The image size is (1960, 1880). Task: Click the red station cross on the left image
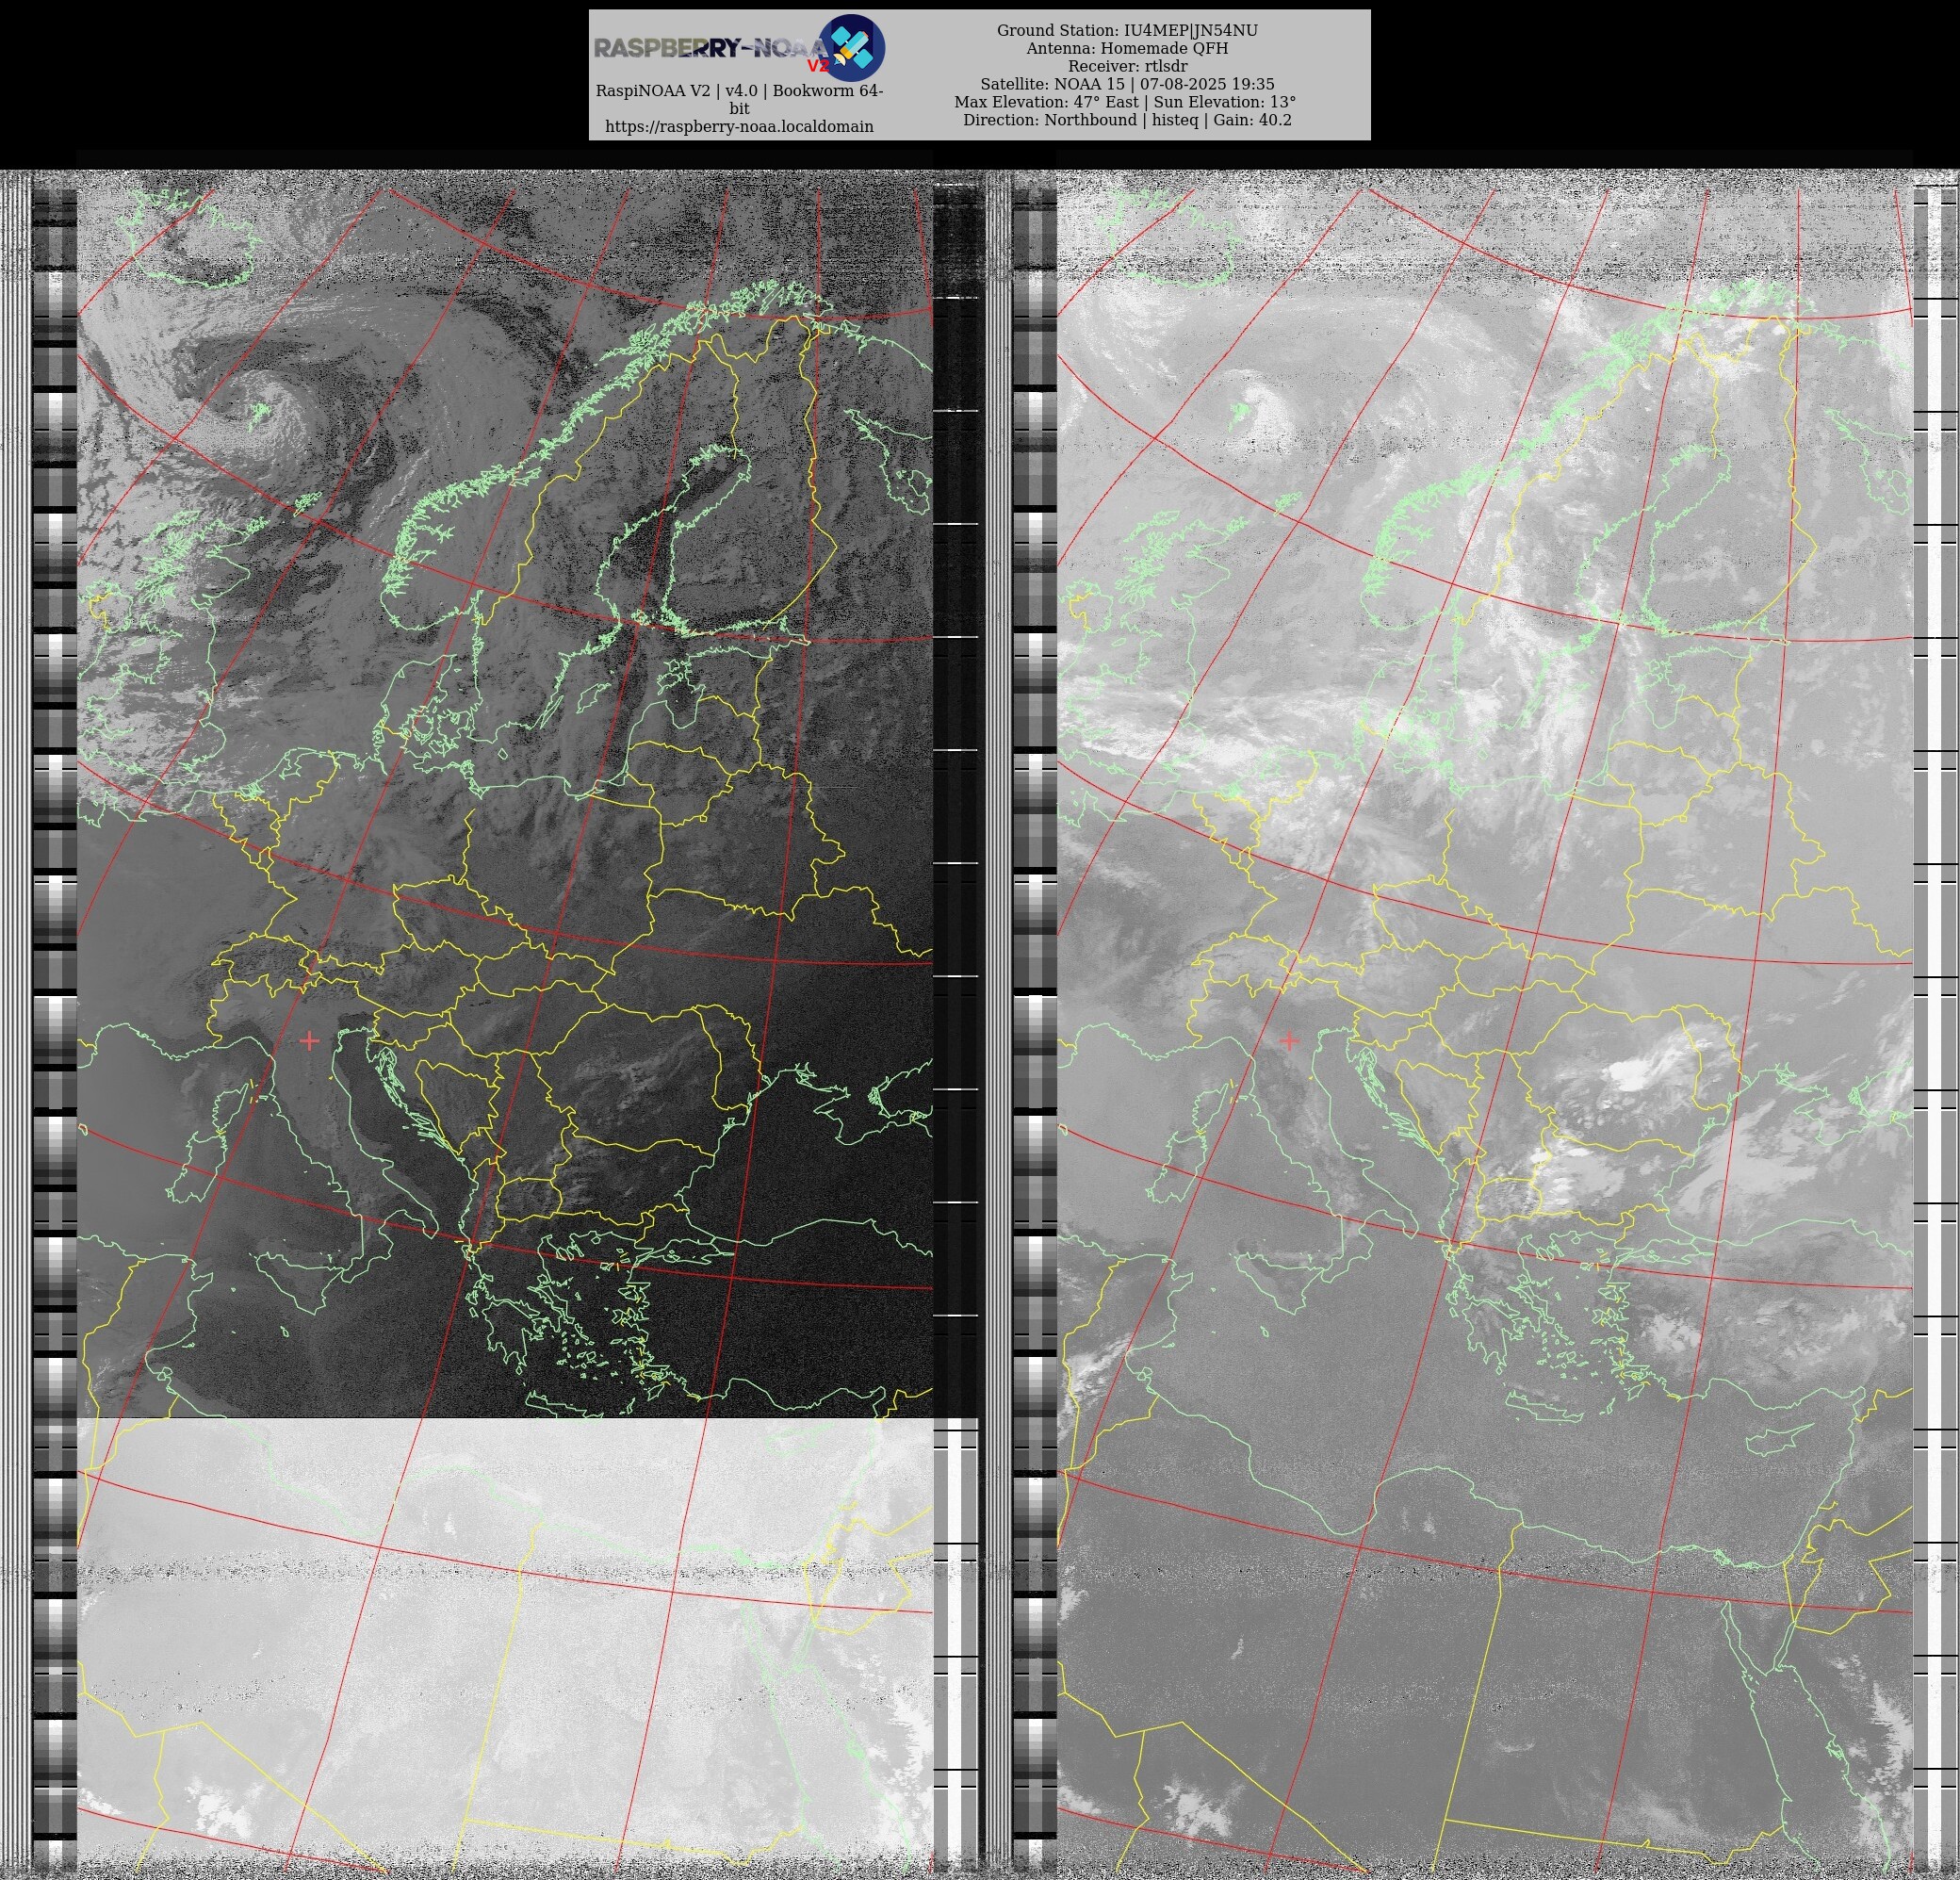click(310, 1041)
